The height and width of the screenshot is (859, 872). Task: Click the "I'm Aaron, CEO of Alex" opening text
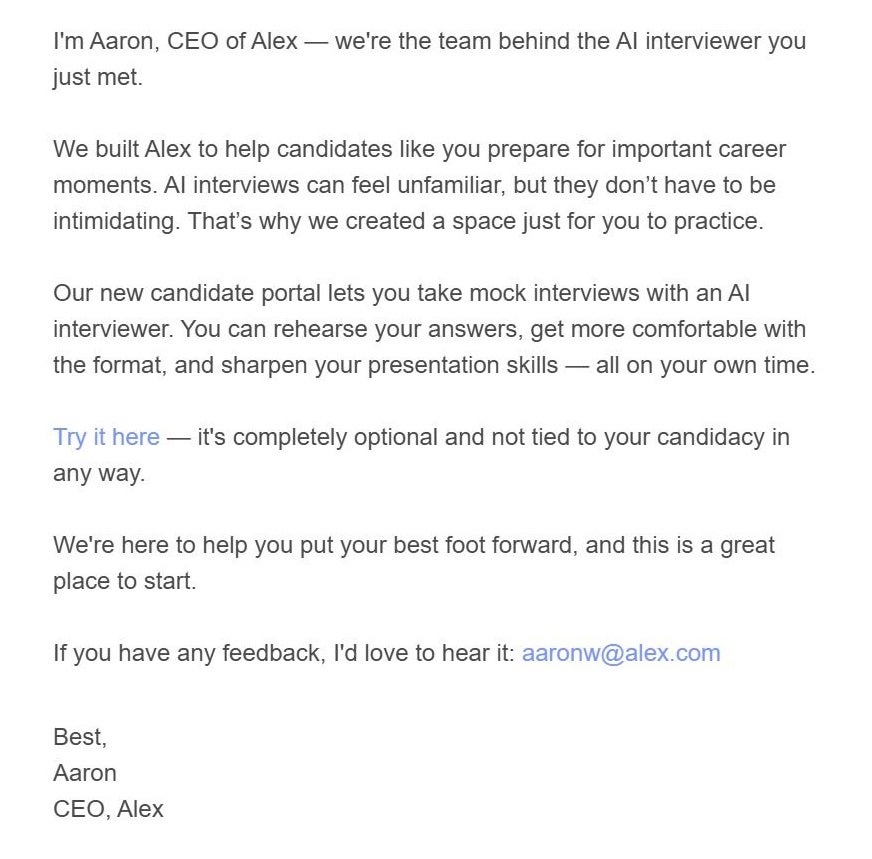coord(175,41)
